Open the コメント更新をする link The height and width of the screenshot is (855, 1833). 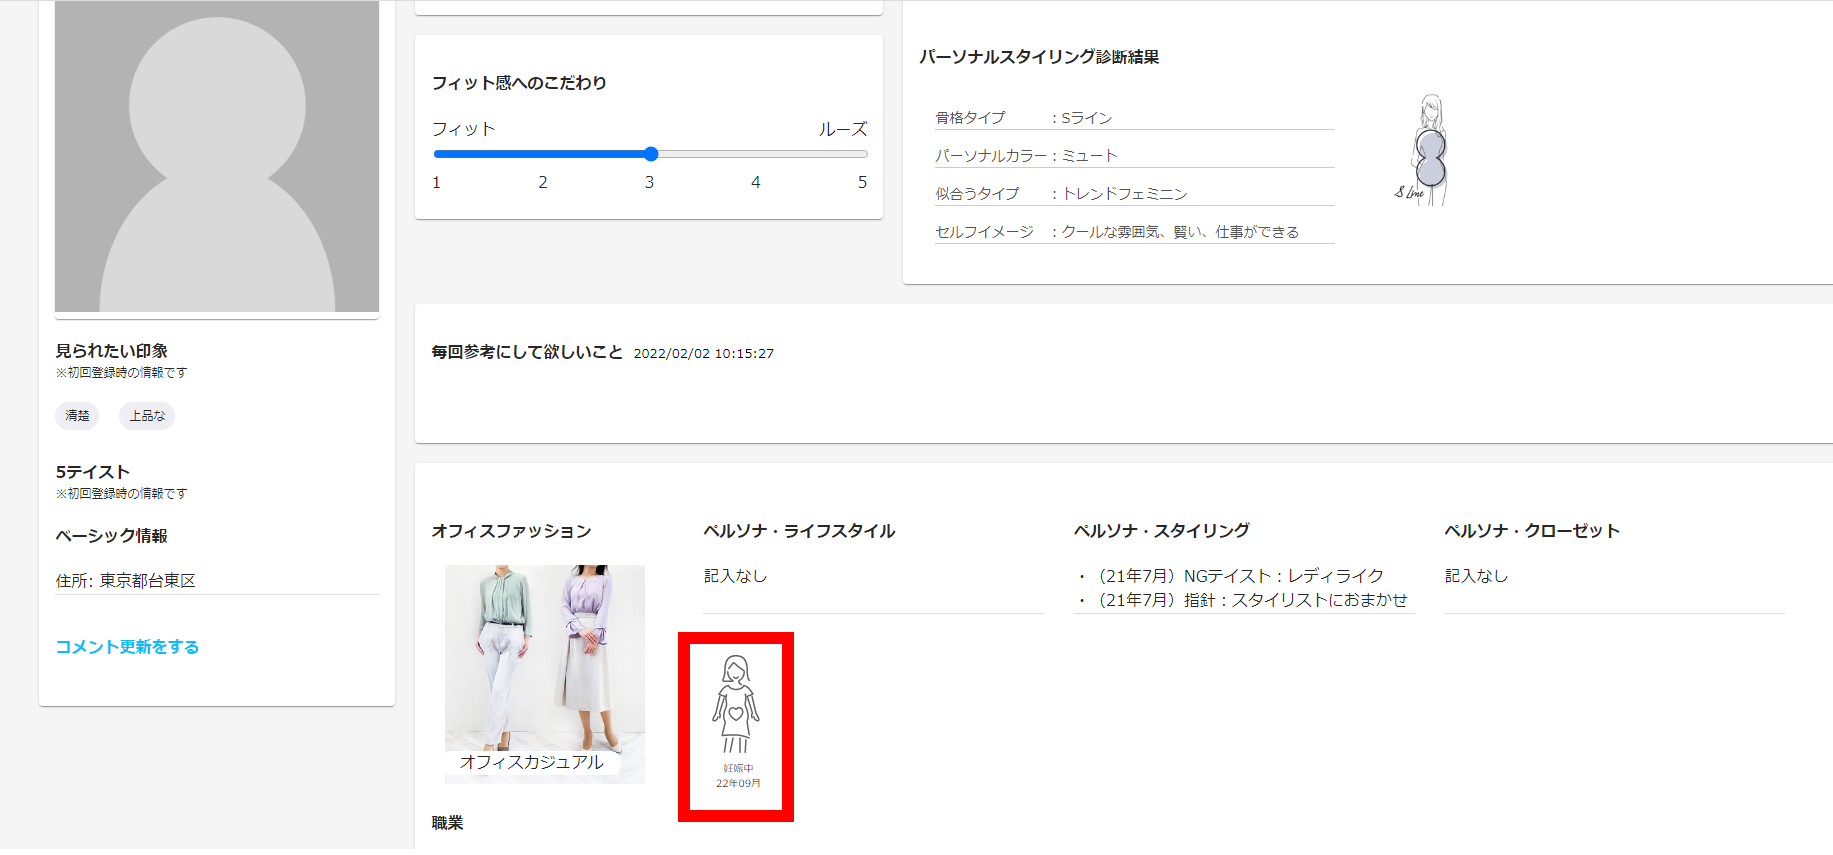click(127, 647)
